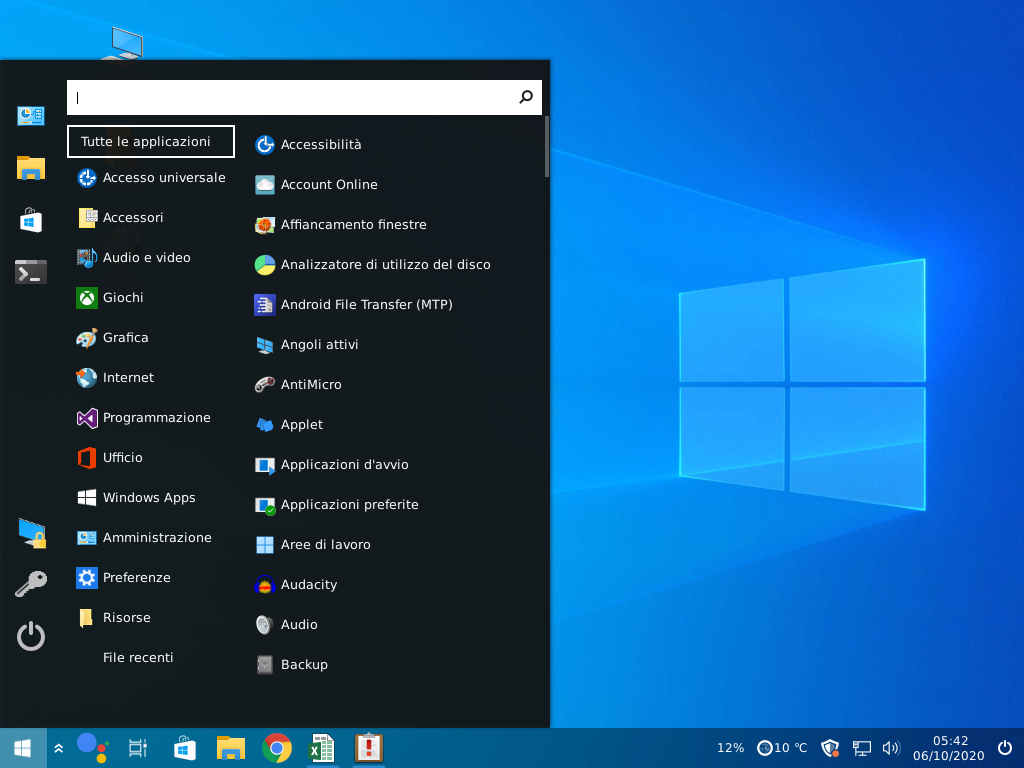Image resolution: width=1024 pixels, height=768 pixels.
Task: Open the store icon on the taskbar
Action: [x=185, y=748]
